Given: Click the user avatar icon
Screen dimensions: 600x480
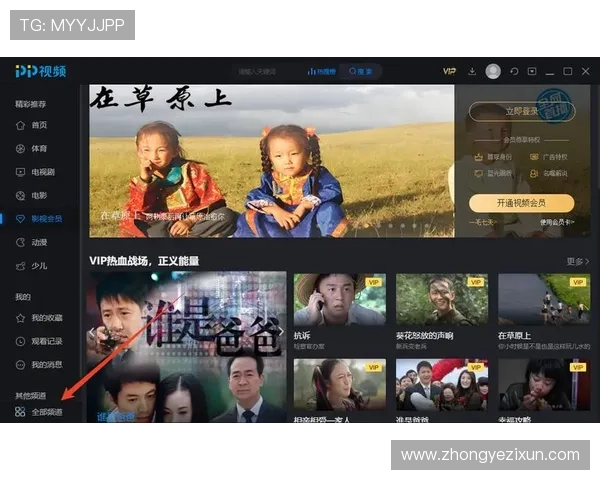Looking at the screenshot, I should [493, 72].
